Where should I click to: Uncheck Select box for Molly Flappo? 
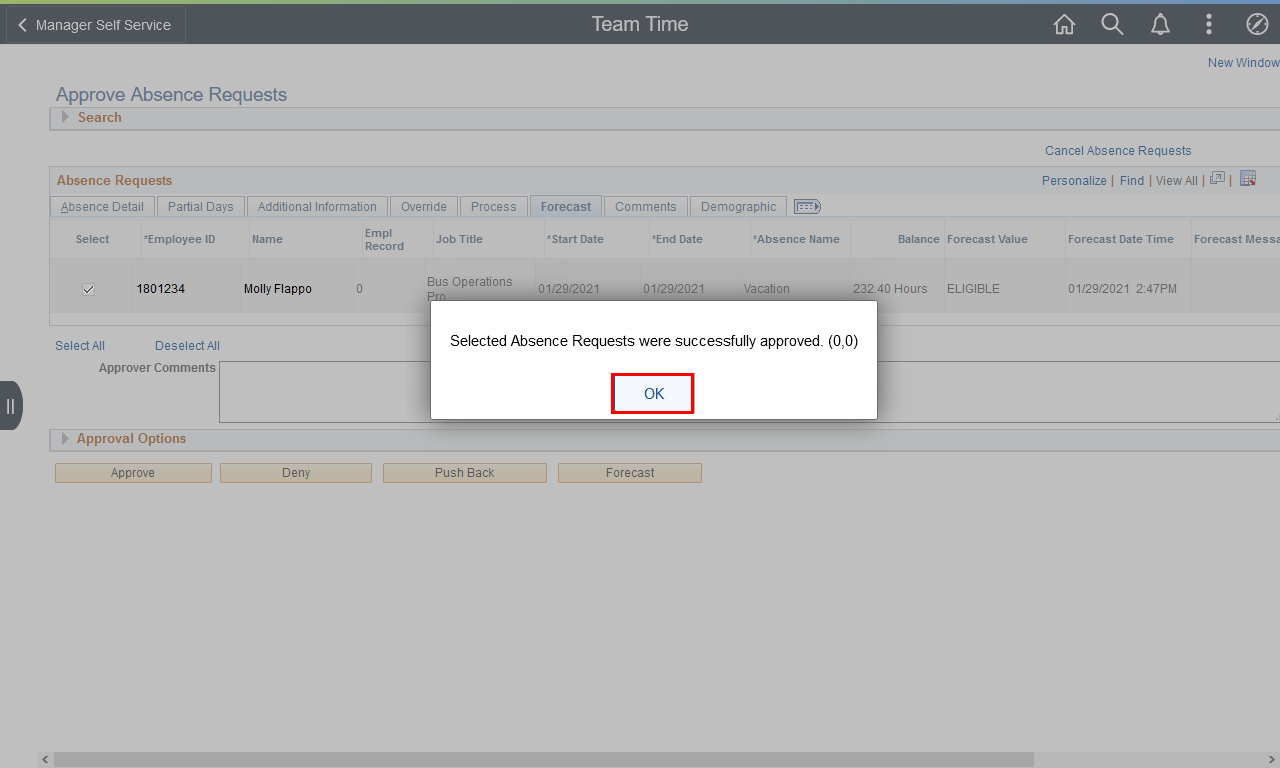coord(88,289)
